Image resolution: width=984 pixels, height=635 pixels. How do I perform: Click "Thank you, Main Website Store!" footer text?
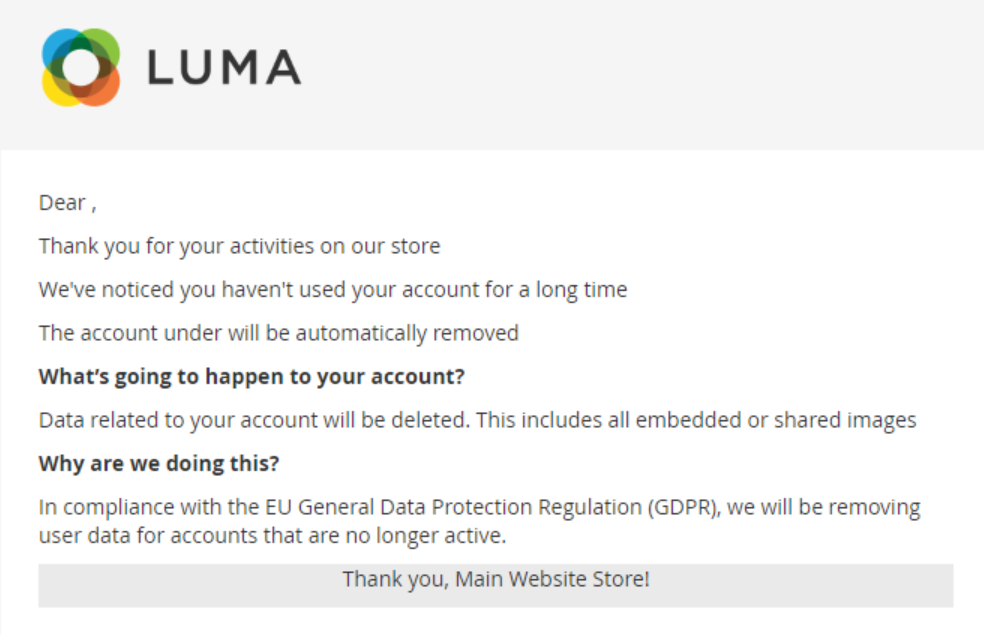(496, 579)
